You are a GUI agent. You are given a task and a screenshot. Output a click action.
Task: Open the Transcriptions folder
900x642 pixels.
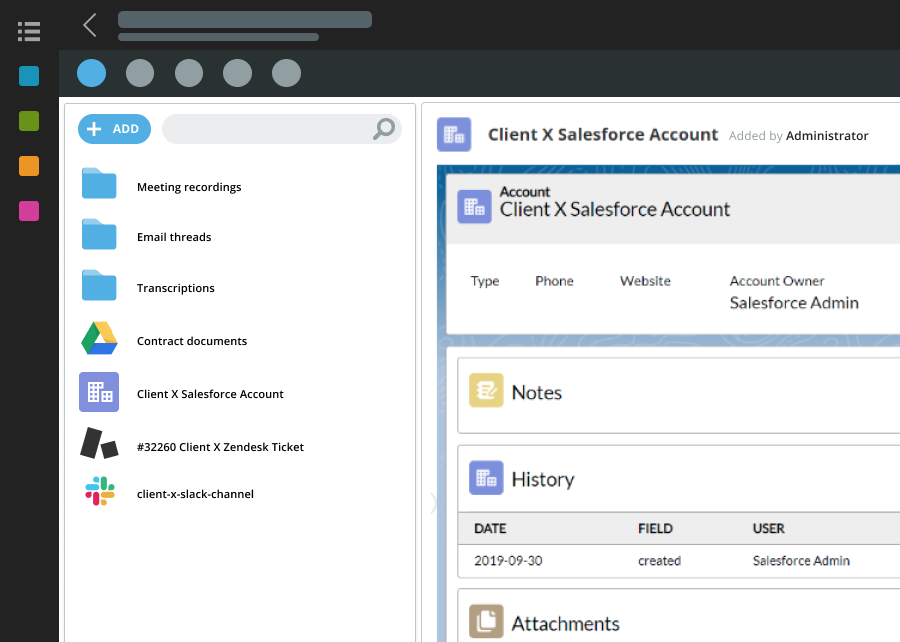pos(99,286)
